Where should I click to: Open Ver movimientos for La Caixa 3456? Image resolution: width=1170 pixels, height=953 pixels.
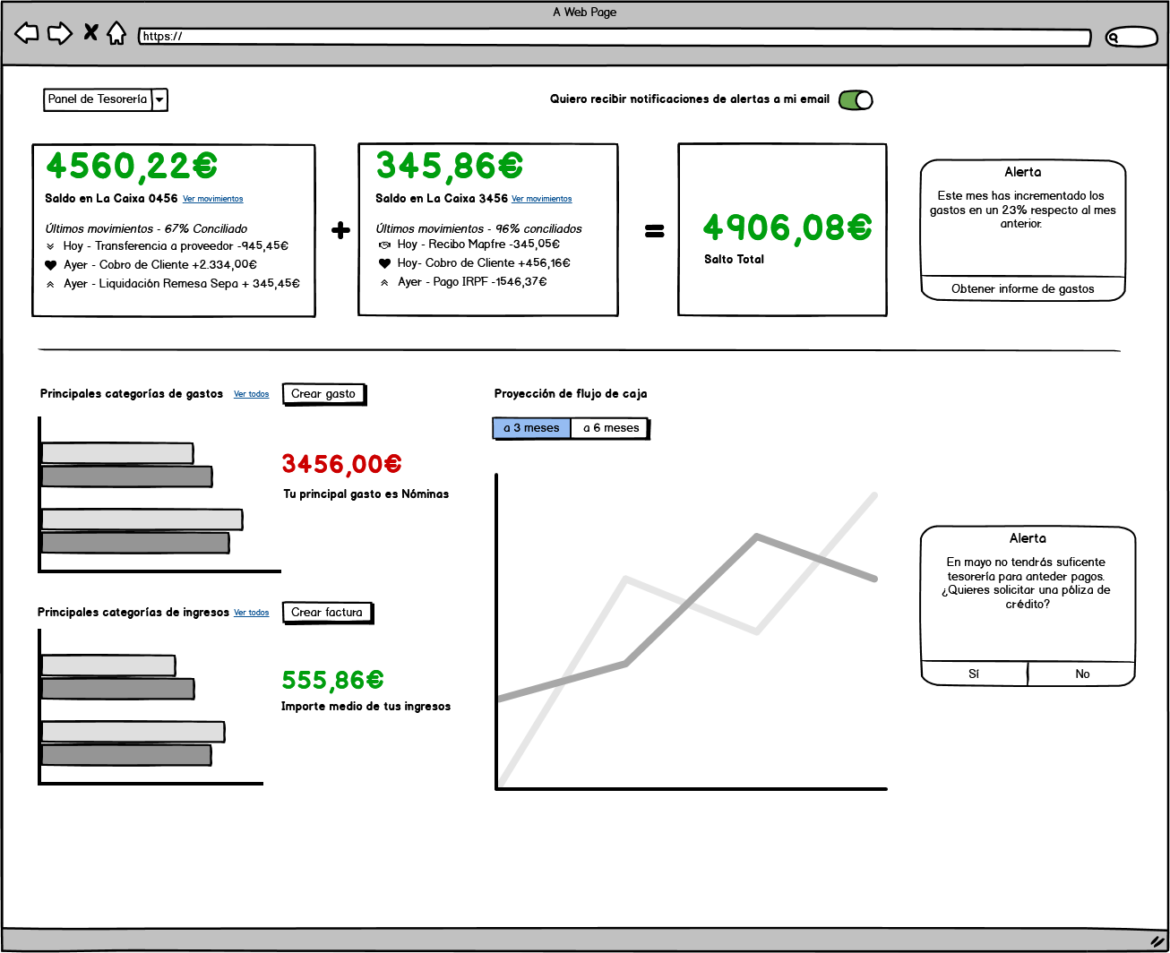(x=542, y=199)
